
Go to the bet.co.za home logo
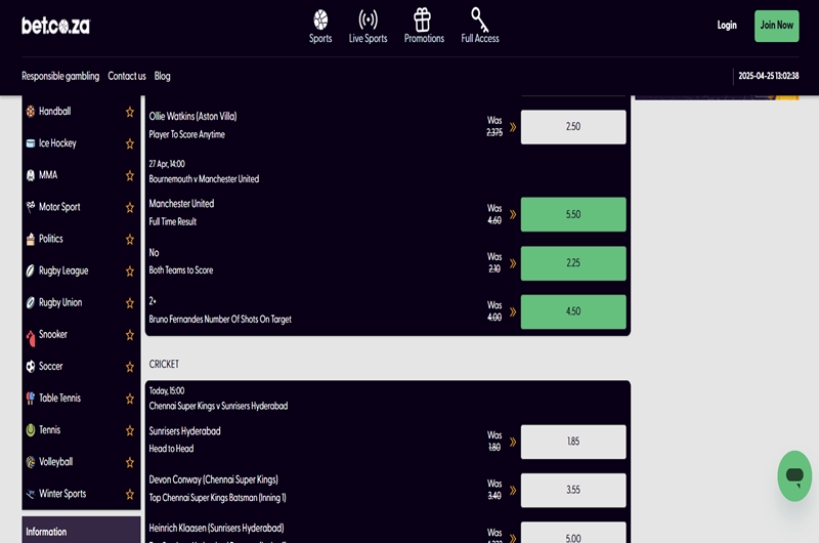tap(55, 26)
